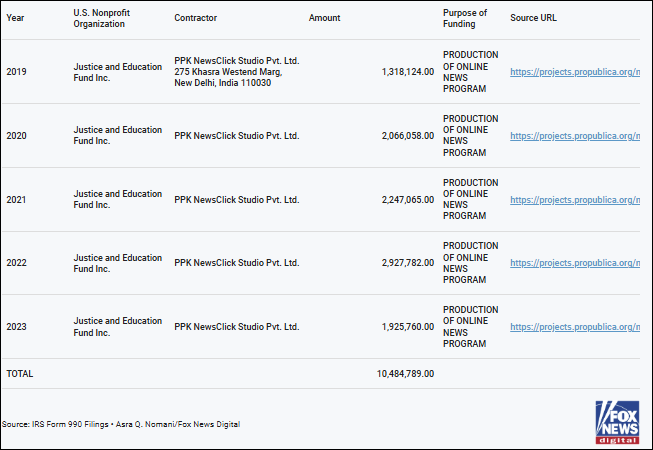653x450 pixels.
Task: Click the 2020 amount 2,066,058.00
Action: pos(408,136)
